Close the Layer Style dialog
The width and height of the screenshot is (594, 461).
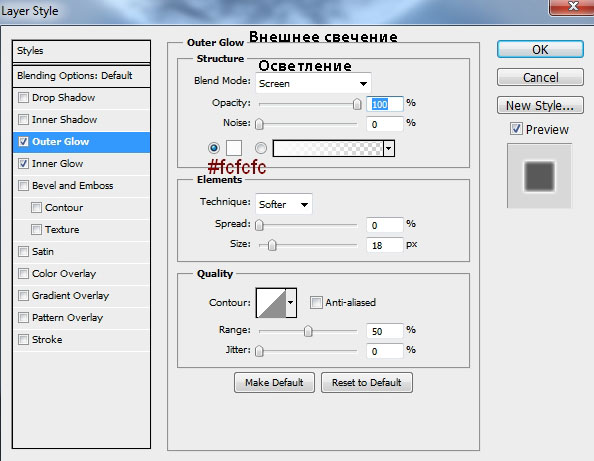572,7
